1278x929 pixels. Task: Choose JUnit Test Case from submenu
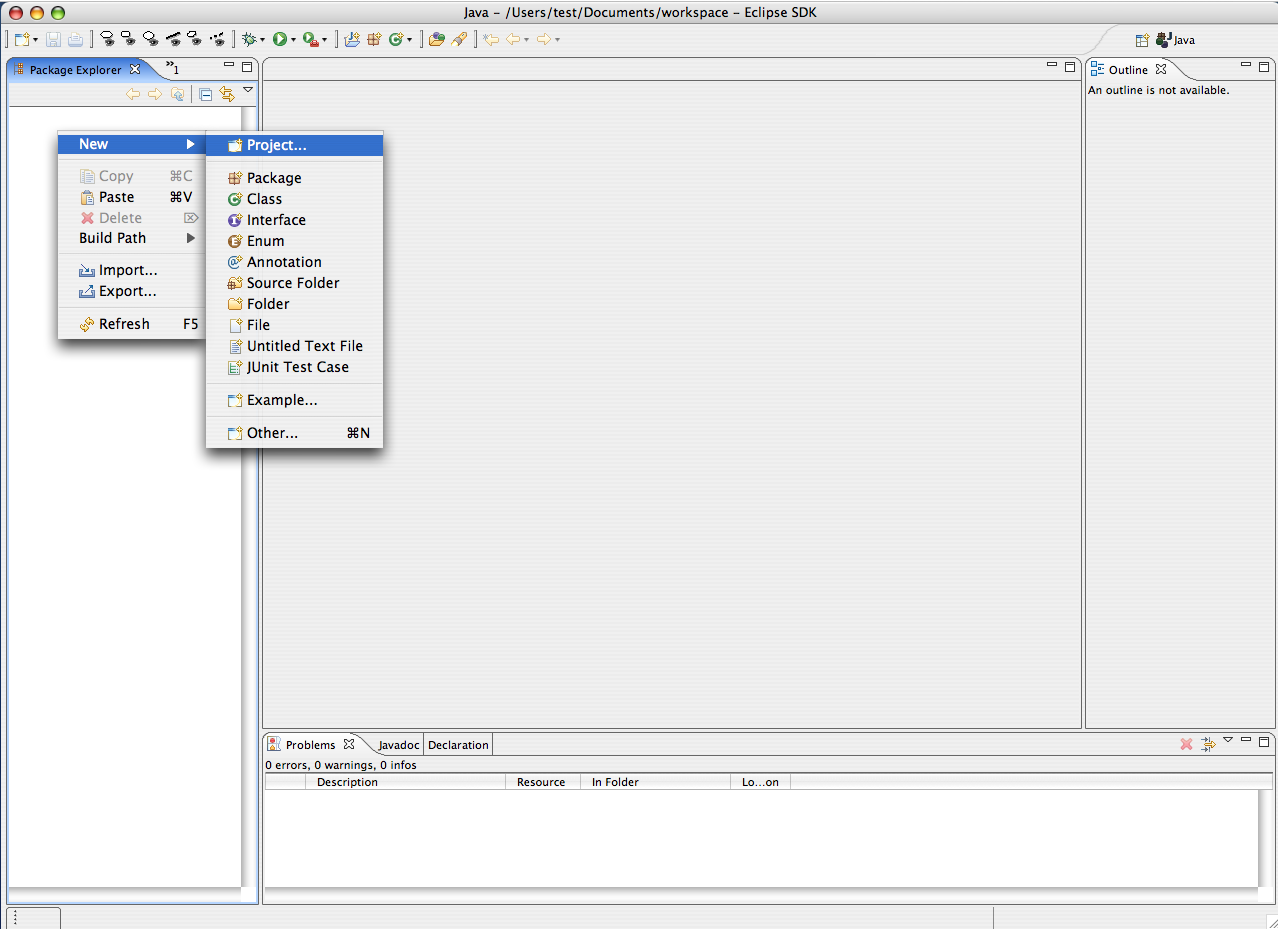coord(294,367)
